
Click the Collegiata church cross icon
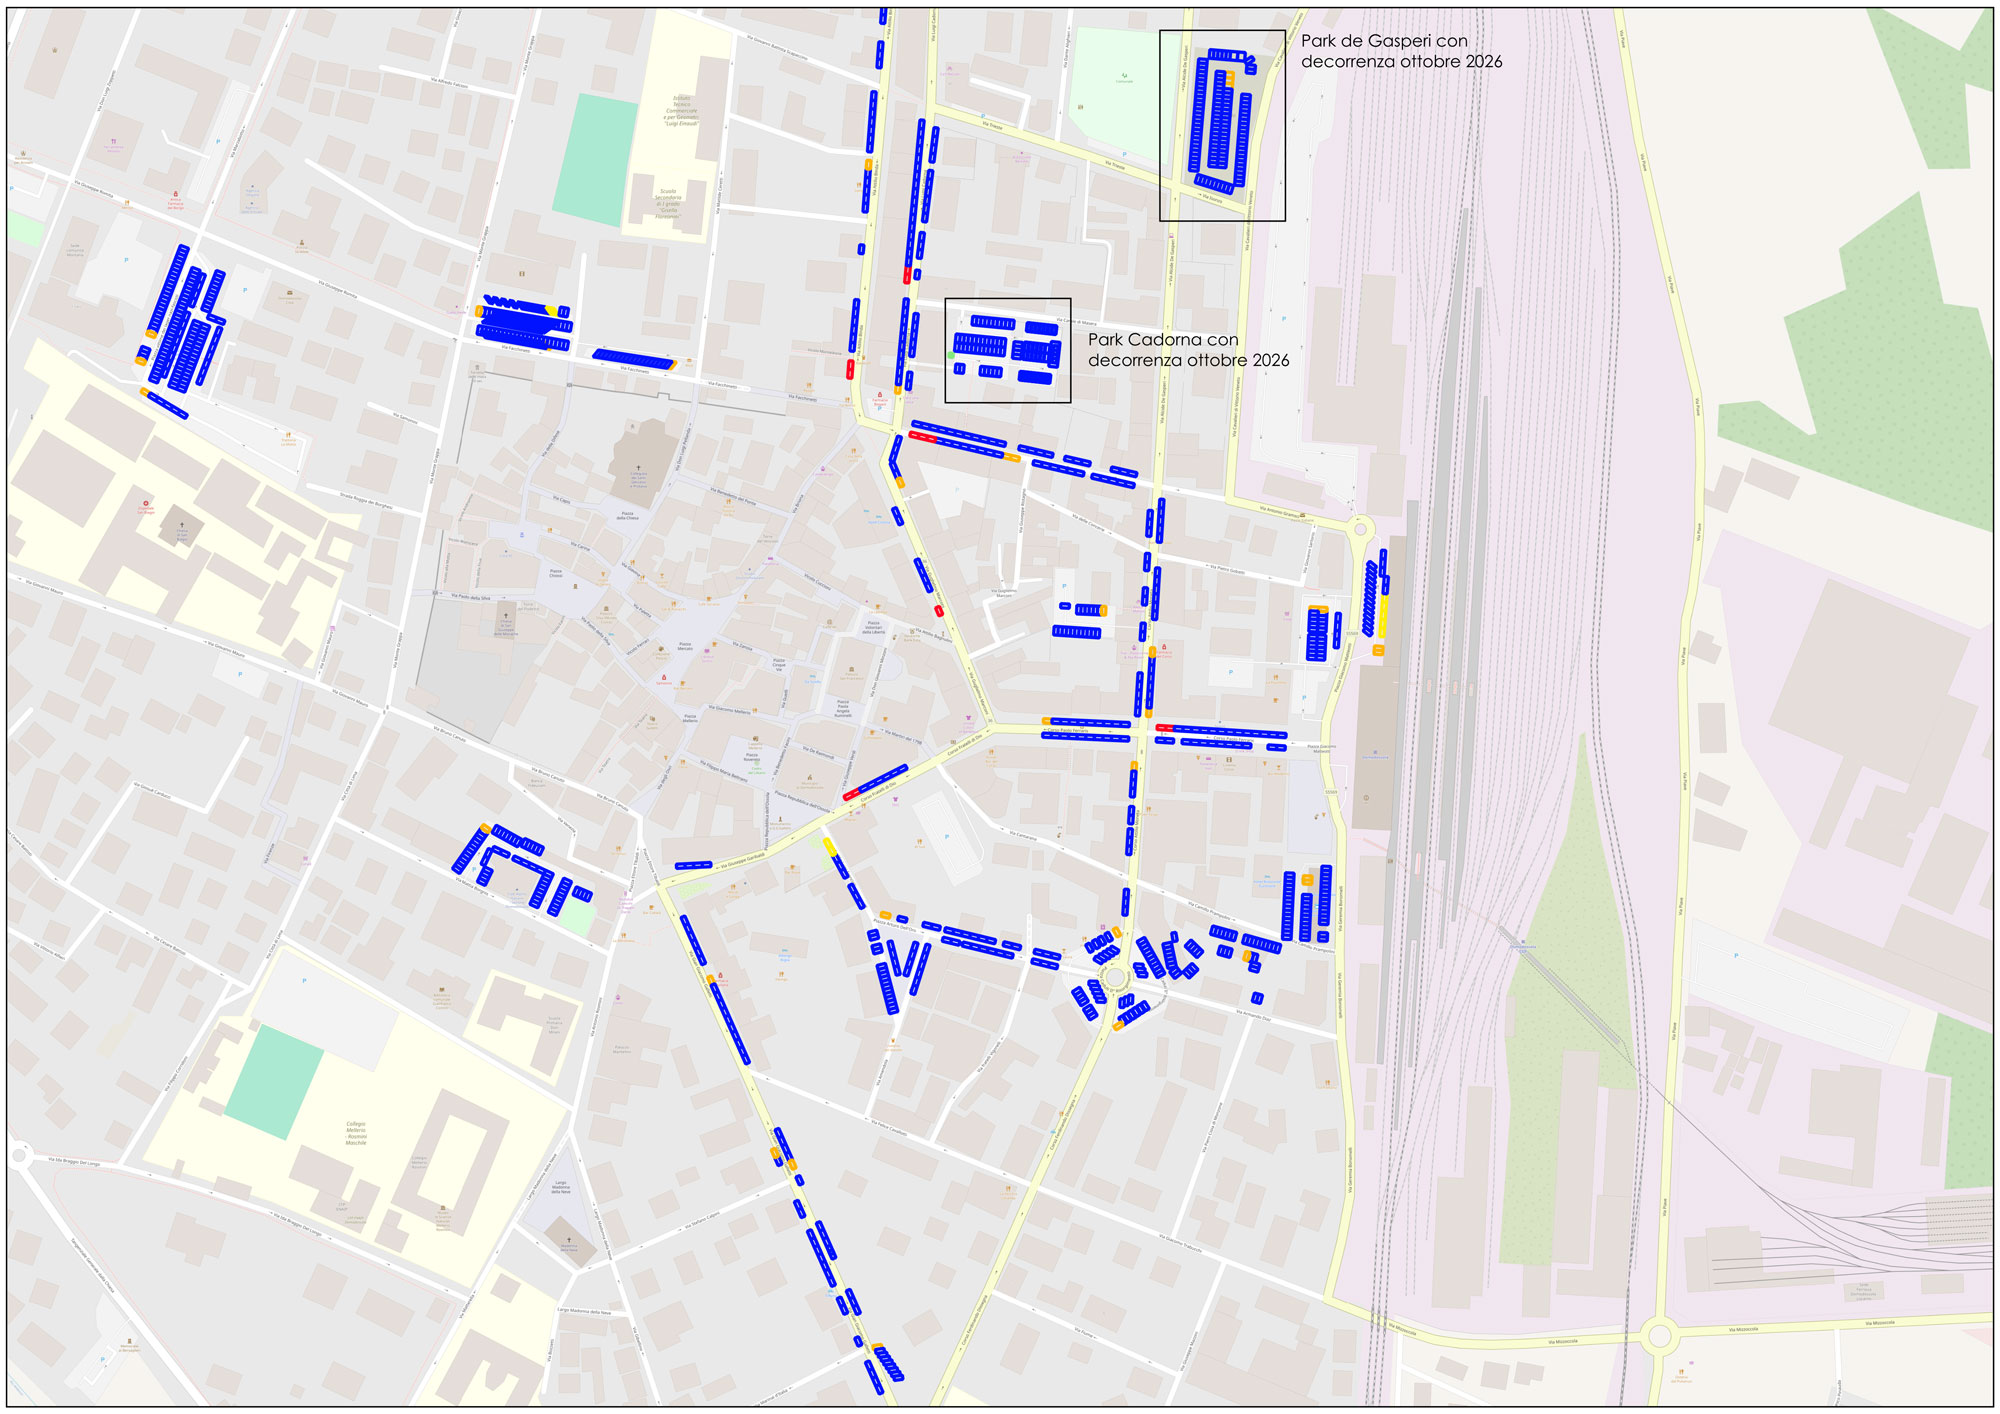click(638, 467)
